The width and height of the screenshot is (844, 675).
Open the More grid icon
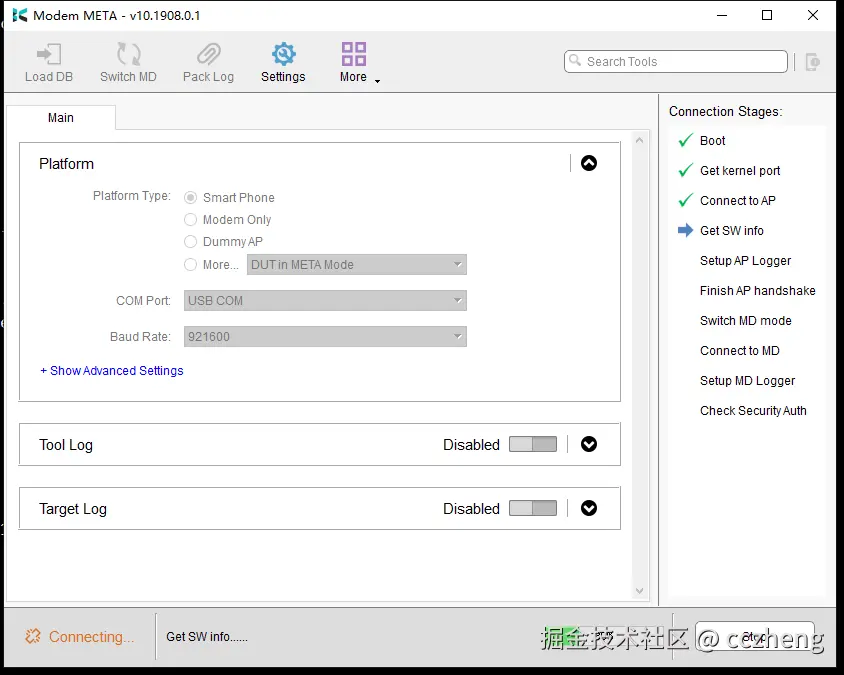[x=354, y=54]
